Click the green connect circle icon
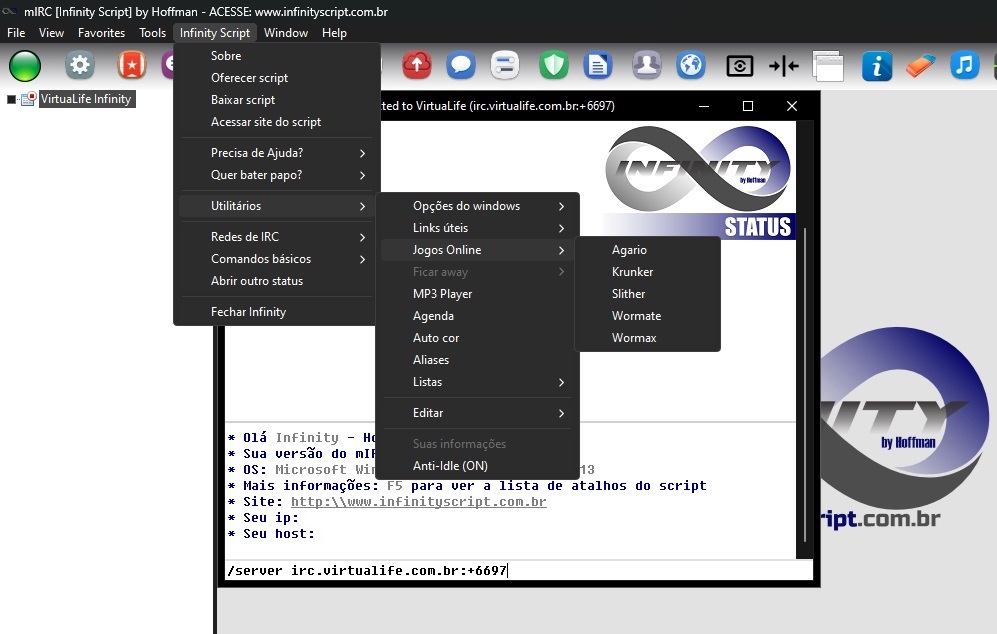997x634 pixels. pos(25,66)
